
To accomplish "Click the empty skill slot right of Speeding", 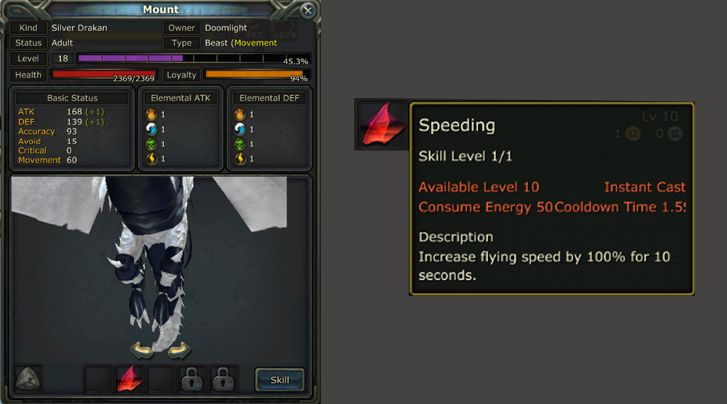I will (x=161, y=379).
